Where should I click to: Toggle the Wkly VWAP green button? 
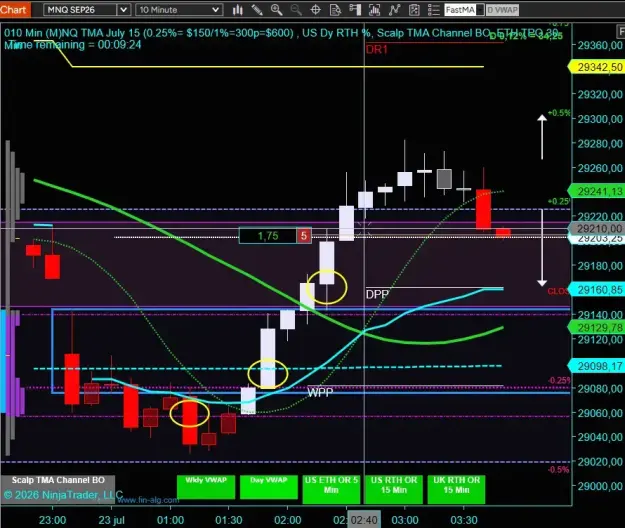coord(206,487)
